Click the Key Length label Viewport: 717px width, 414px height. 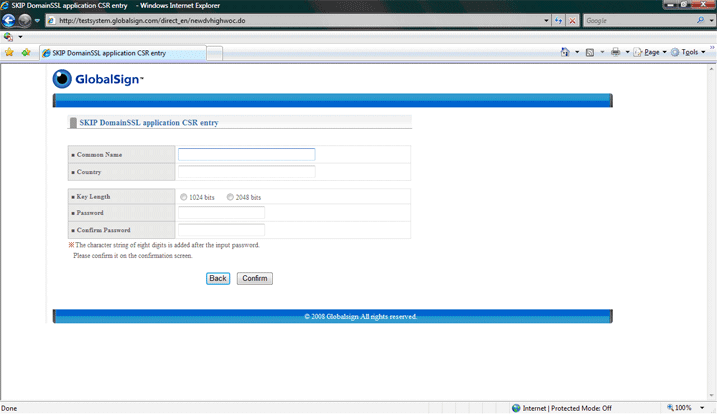93,196
